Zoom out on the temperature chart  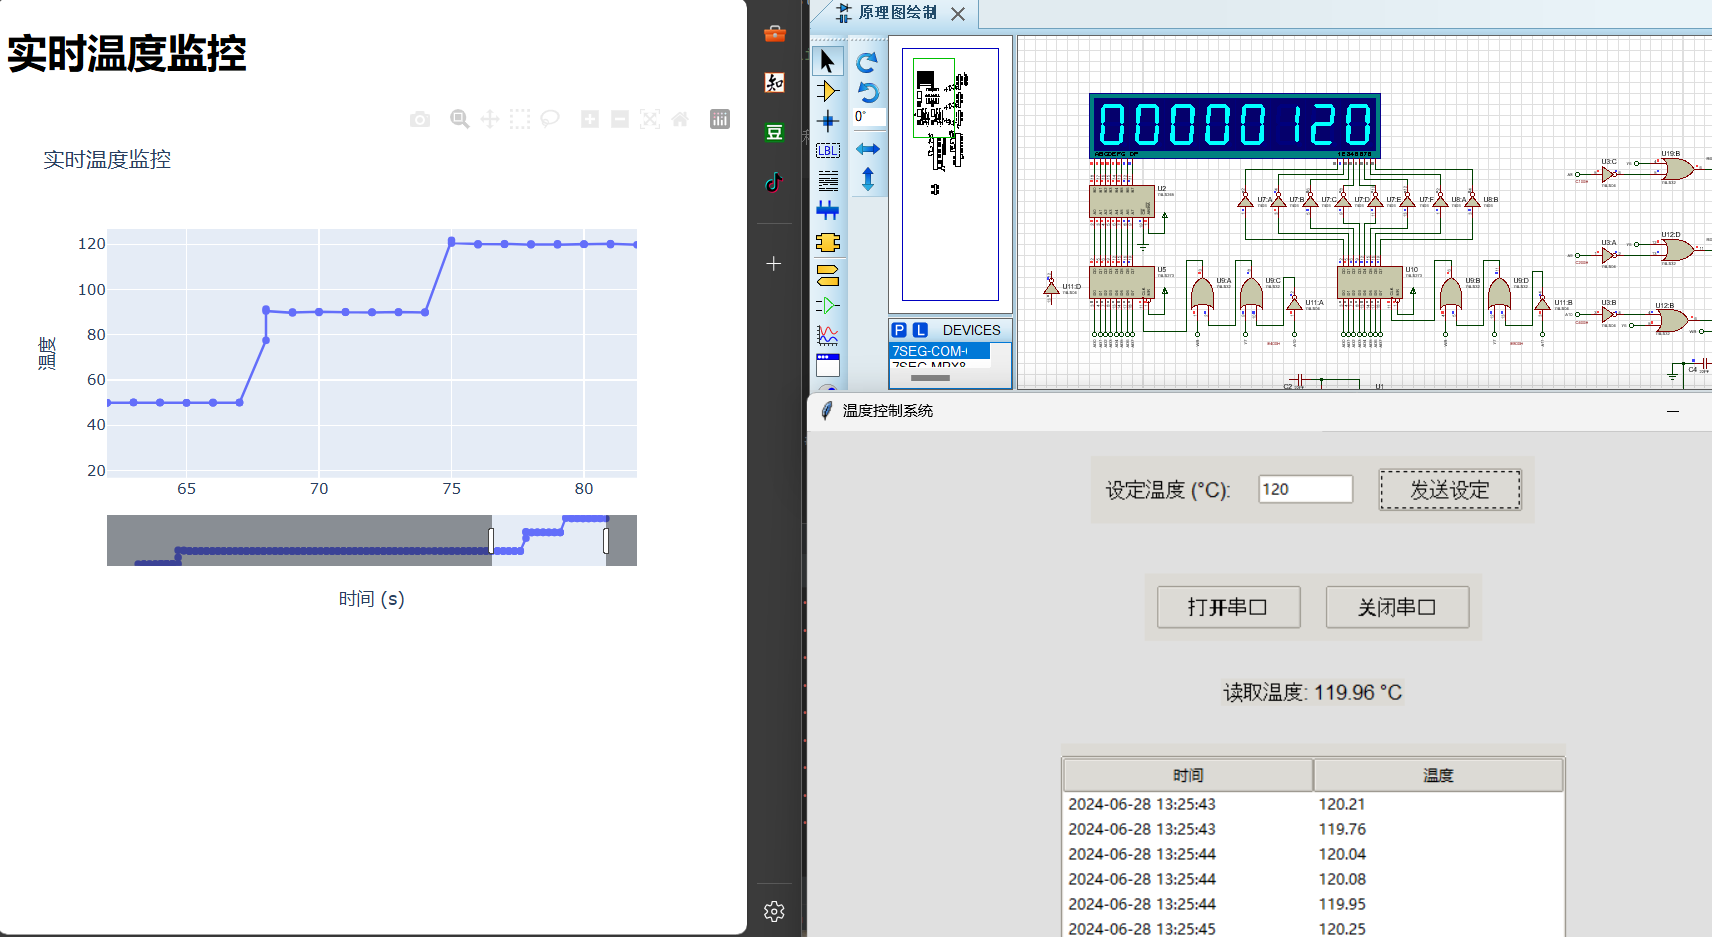pyautogui.click(x=620, y=120)
